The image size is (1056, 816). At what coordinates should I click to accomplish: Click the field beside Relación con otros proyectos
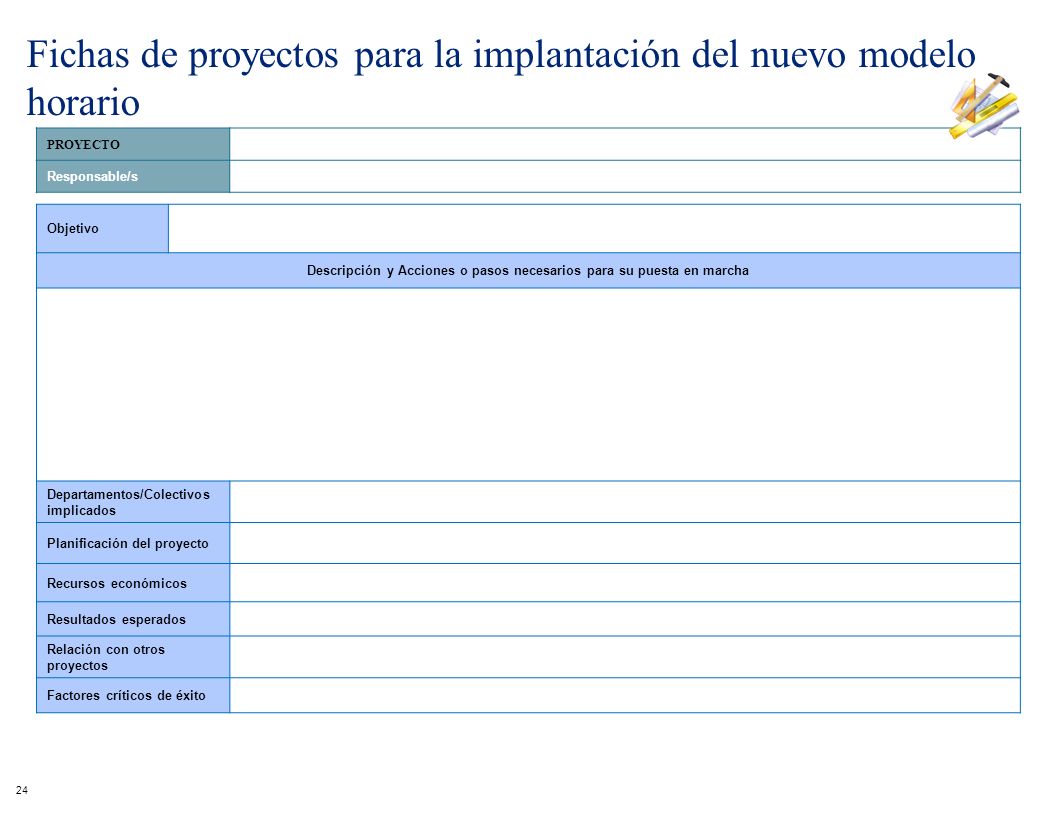coord(625,657)
